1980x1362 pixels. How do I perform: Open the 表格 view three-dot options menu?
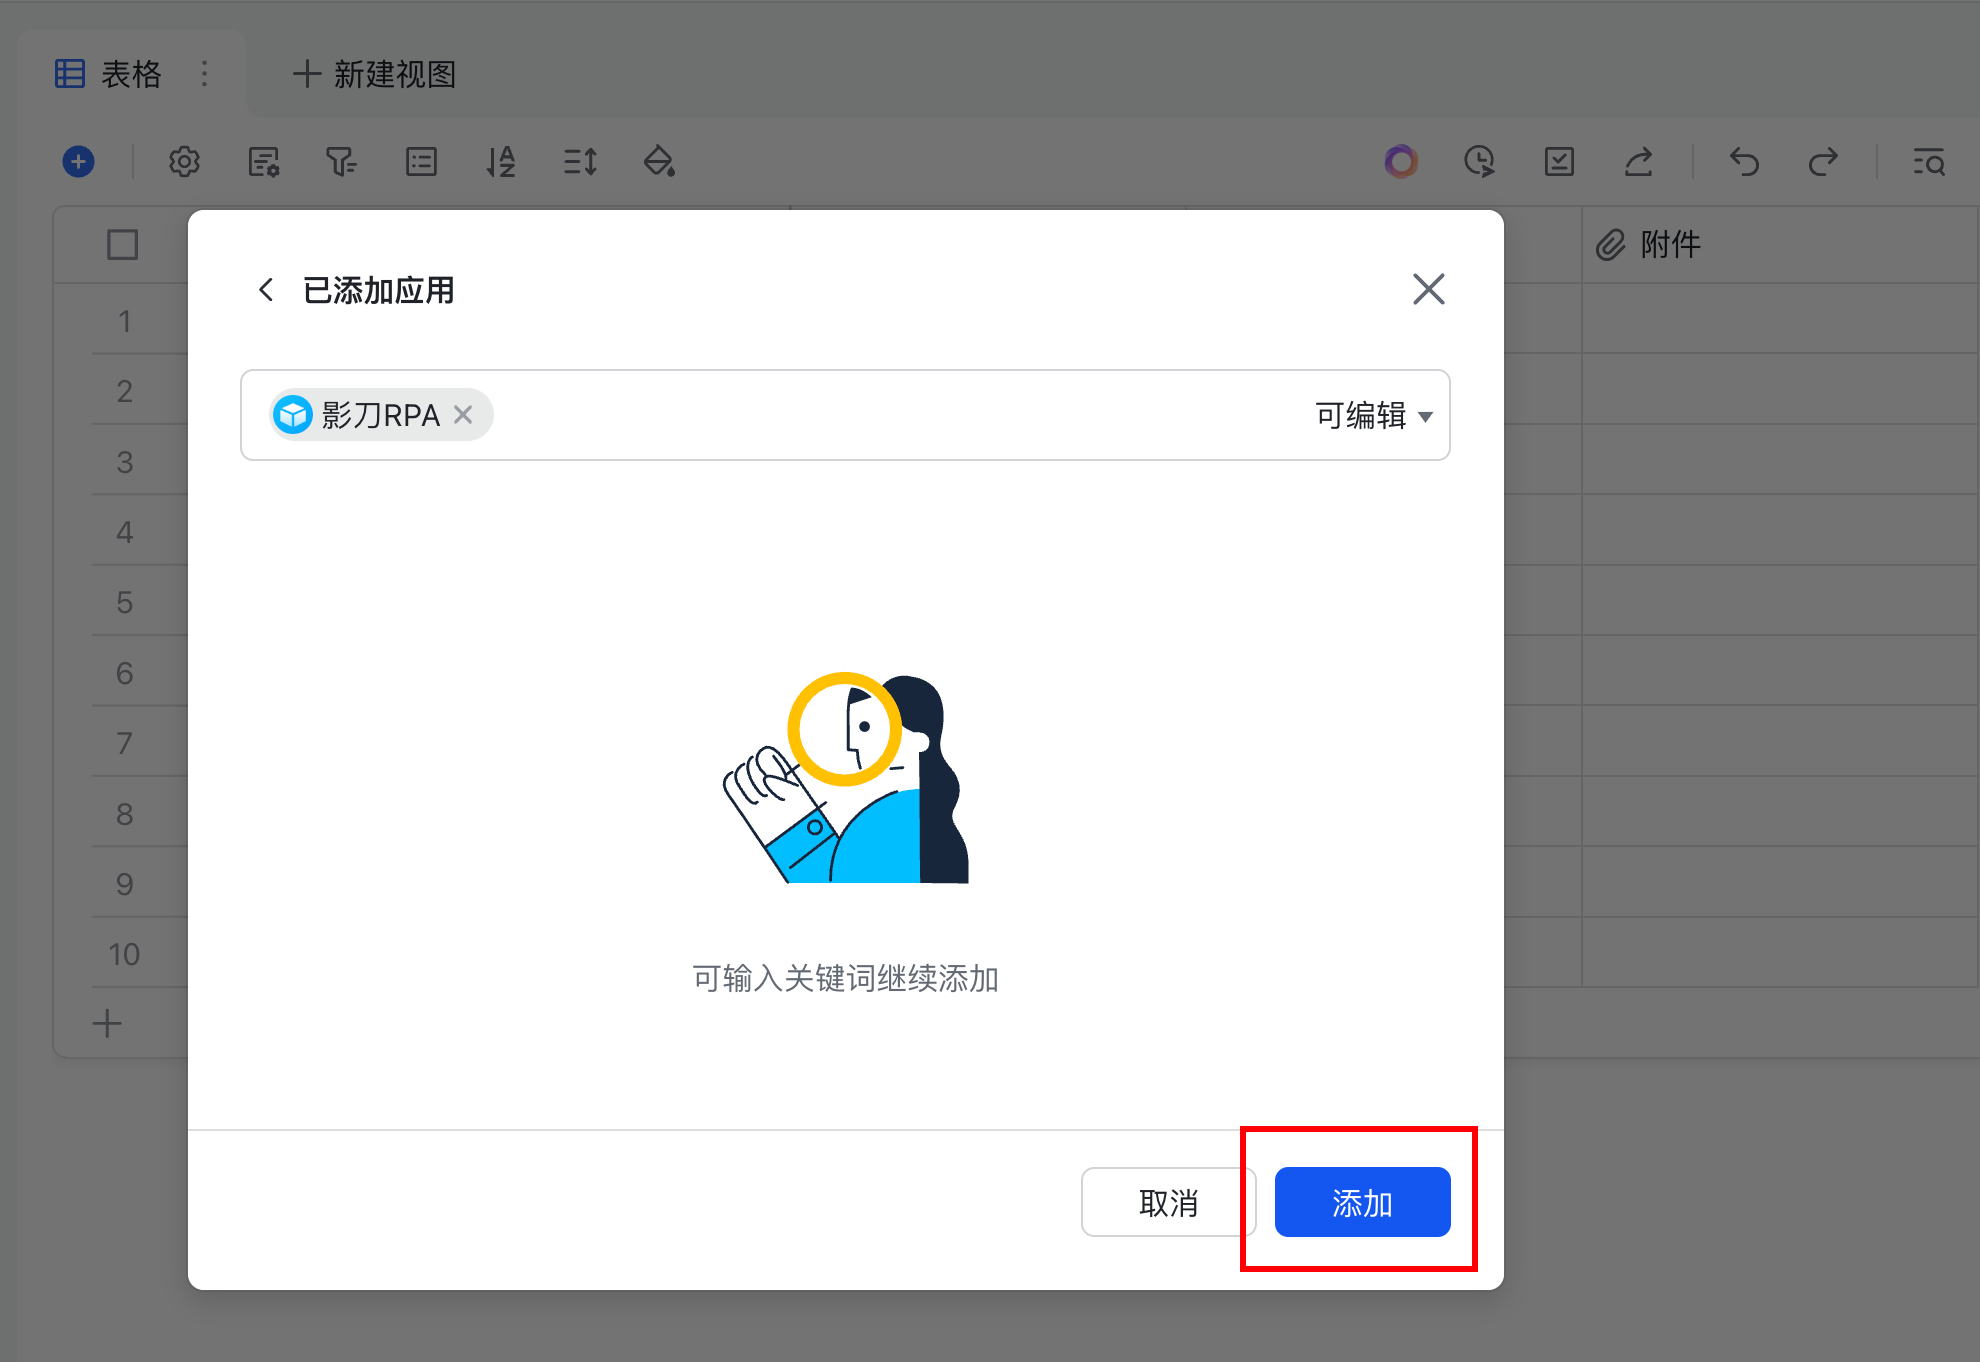click(x=204, y=74)
